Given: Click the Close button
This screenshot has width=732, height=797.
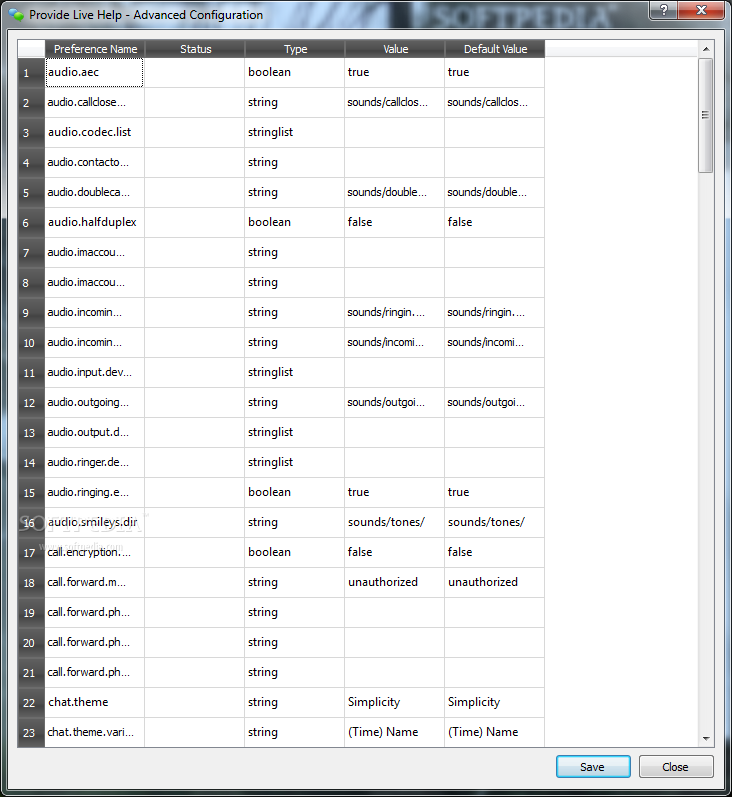Looking at the screenshot, I should click(676, 767).
